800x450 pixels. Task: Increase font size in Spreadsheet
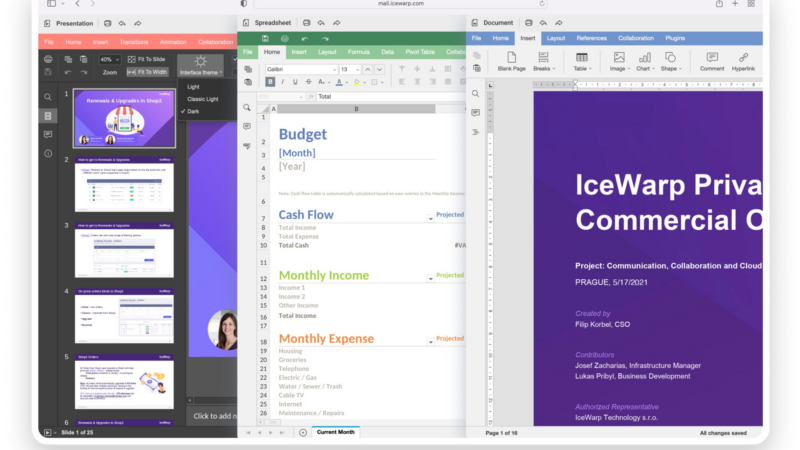(x=367, y=69)
